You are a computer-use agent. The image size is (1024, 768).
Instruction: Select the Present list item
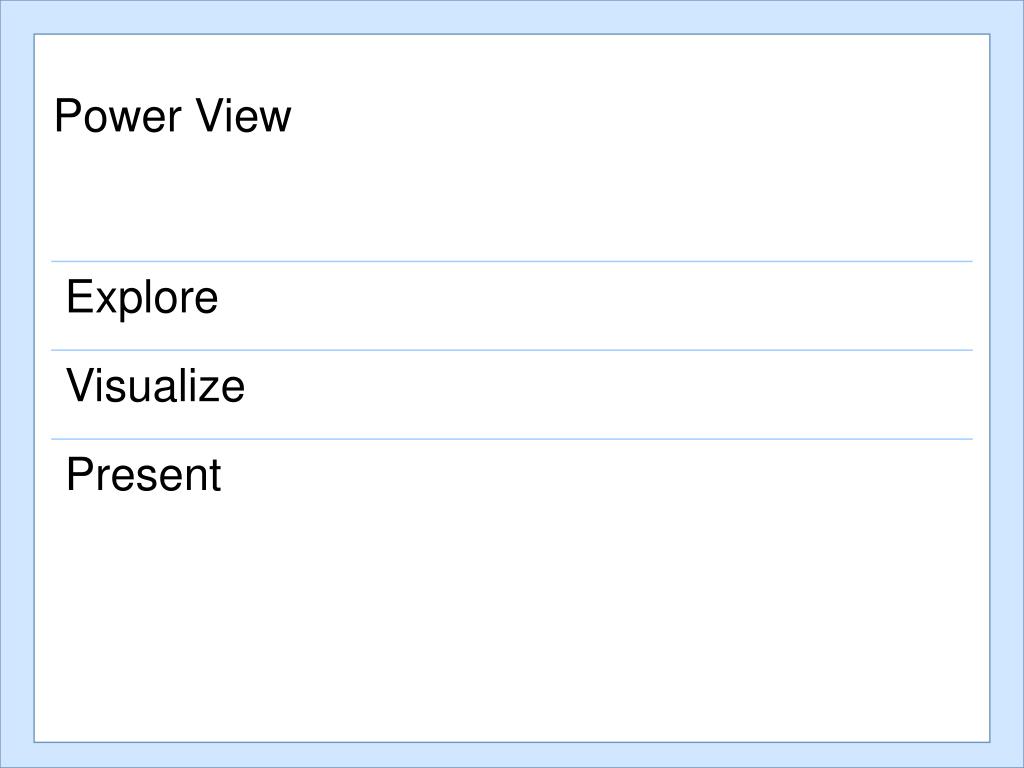click(x=143, y=474)
